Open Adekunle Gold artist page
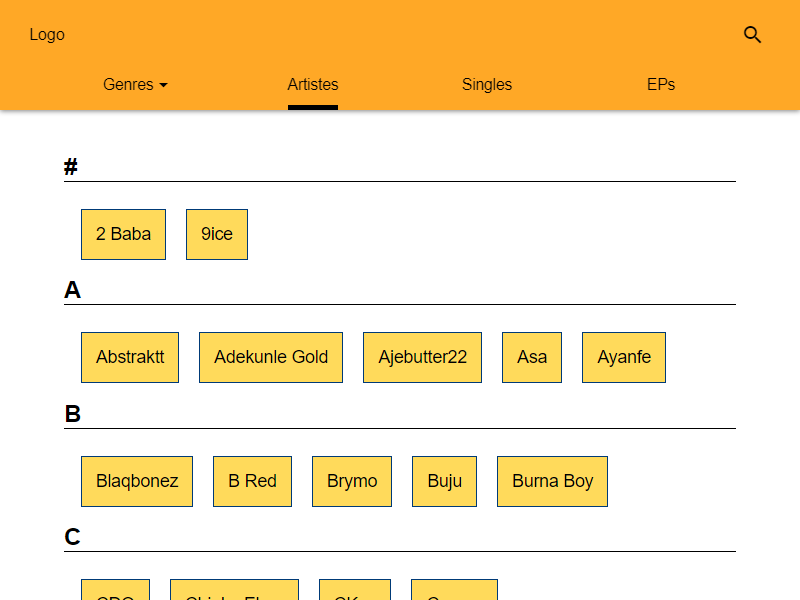 pyautogui.click(x=271, y=357)
